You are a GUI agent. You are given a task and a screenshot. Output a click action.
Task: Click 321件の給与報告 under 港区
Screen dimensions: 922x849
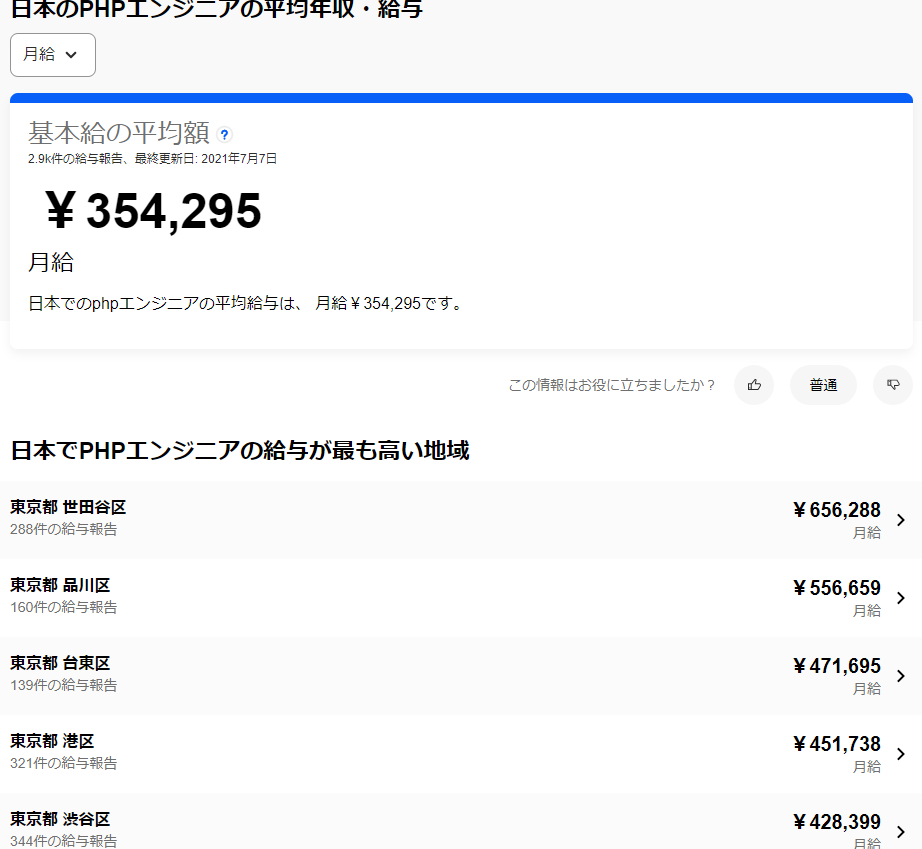click(63, 763)
